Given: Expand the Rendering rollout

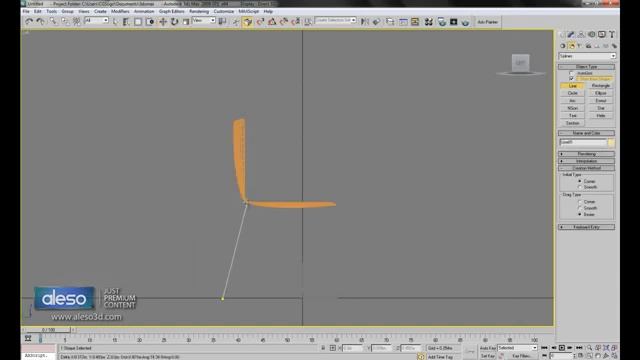Looking at the screenshot, I should (587, 154).
